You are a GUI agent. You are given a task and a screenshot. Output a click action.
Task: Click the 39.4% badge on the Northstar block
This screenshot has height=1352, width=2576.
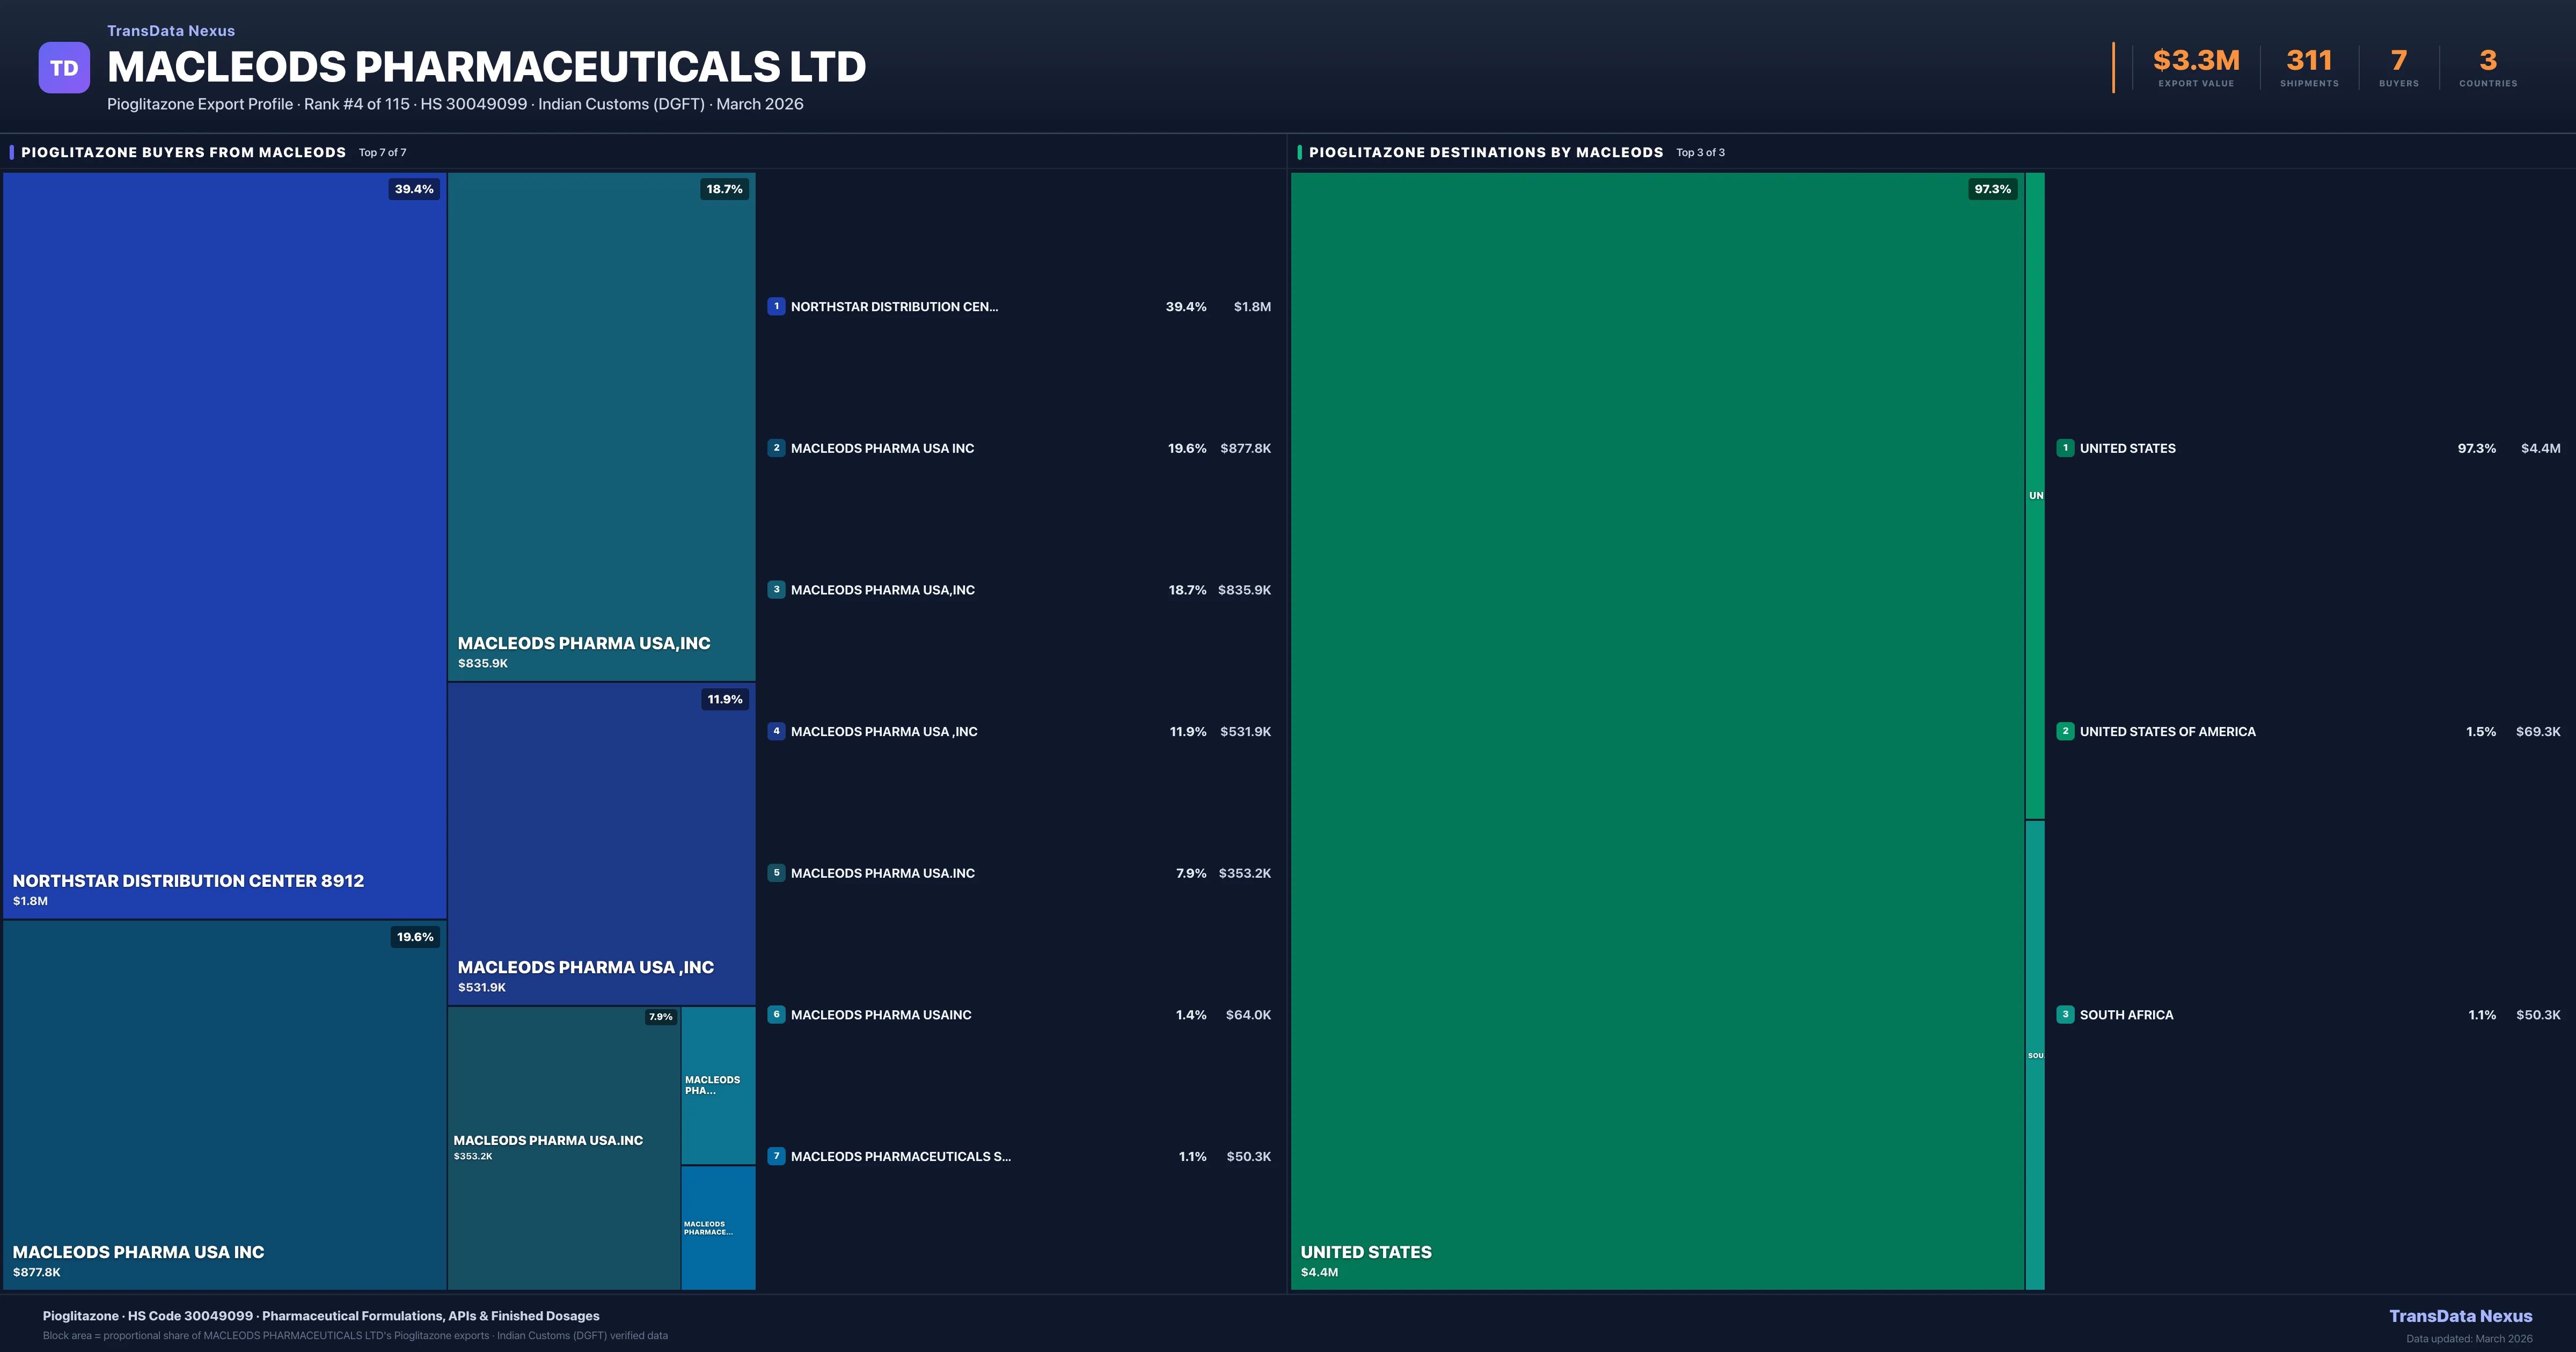(x=414, y=189)
